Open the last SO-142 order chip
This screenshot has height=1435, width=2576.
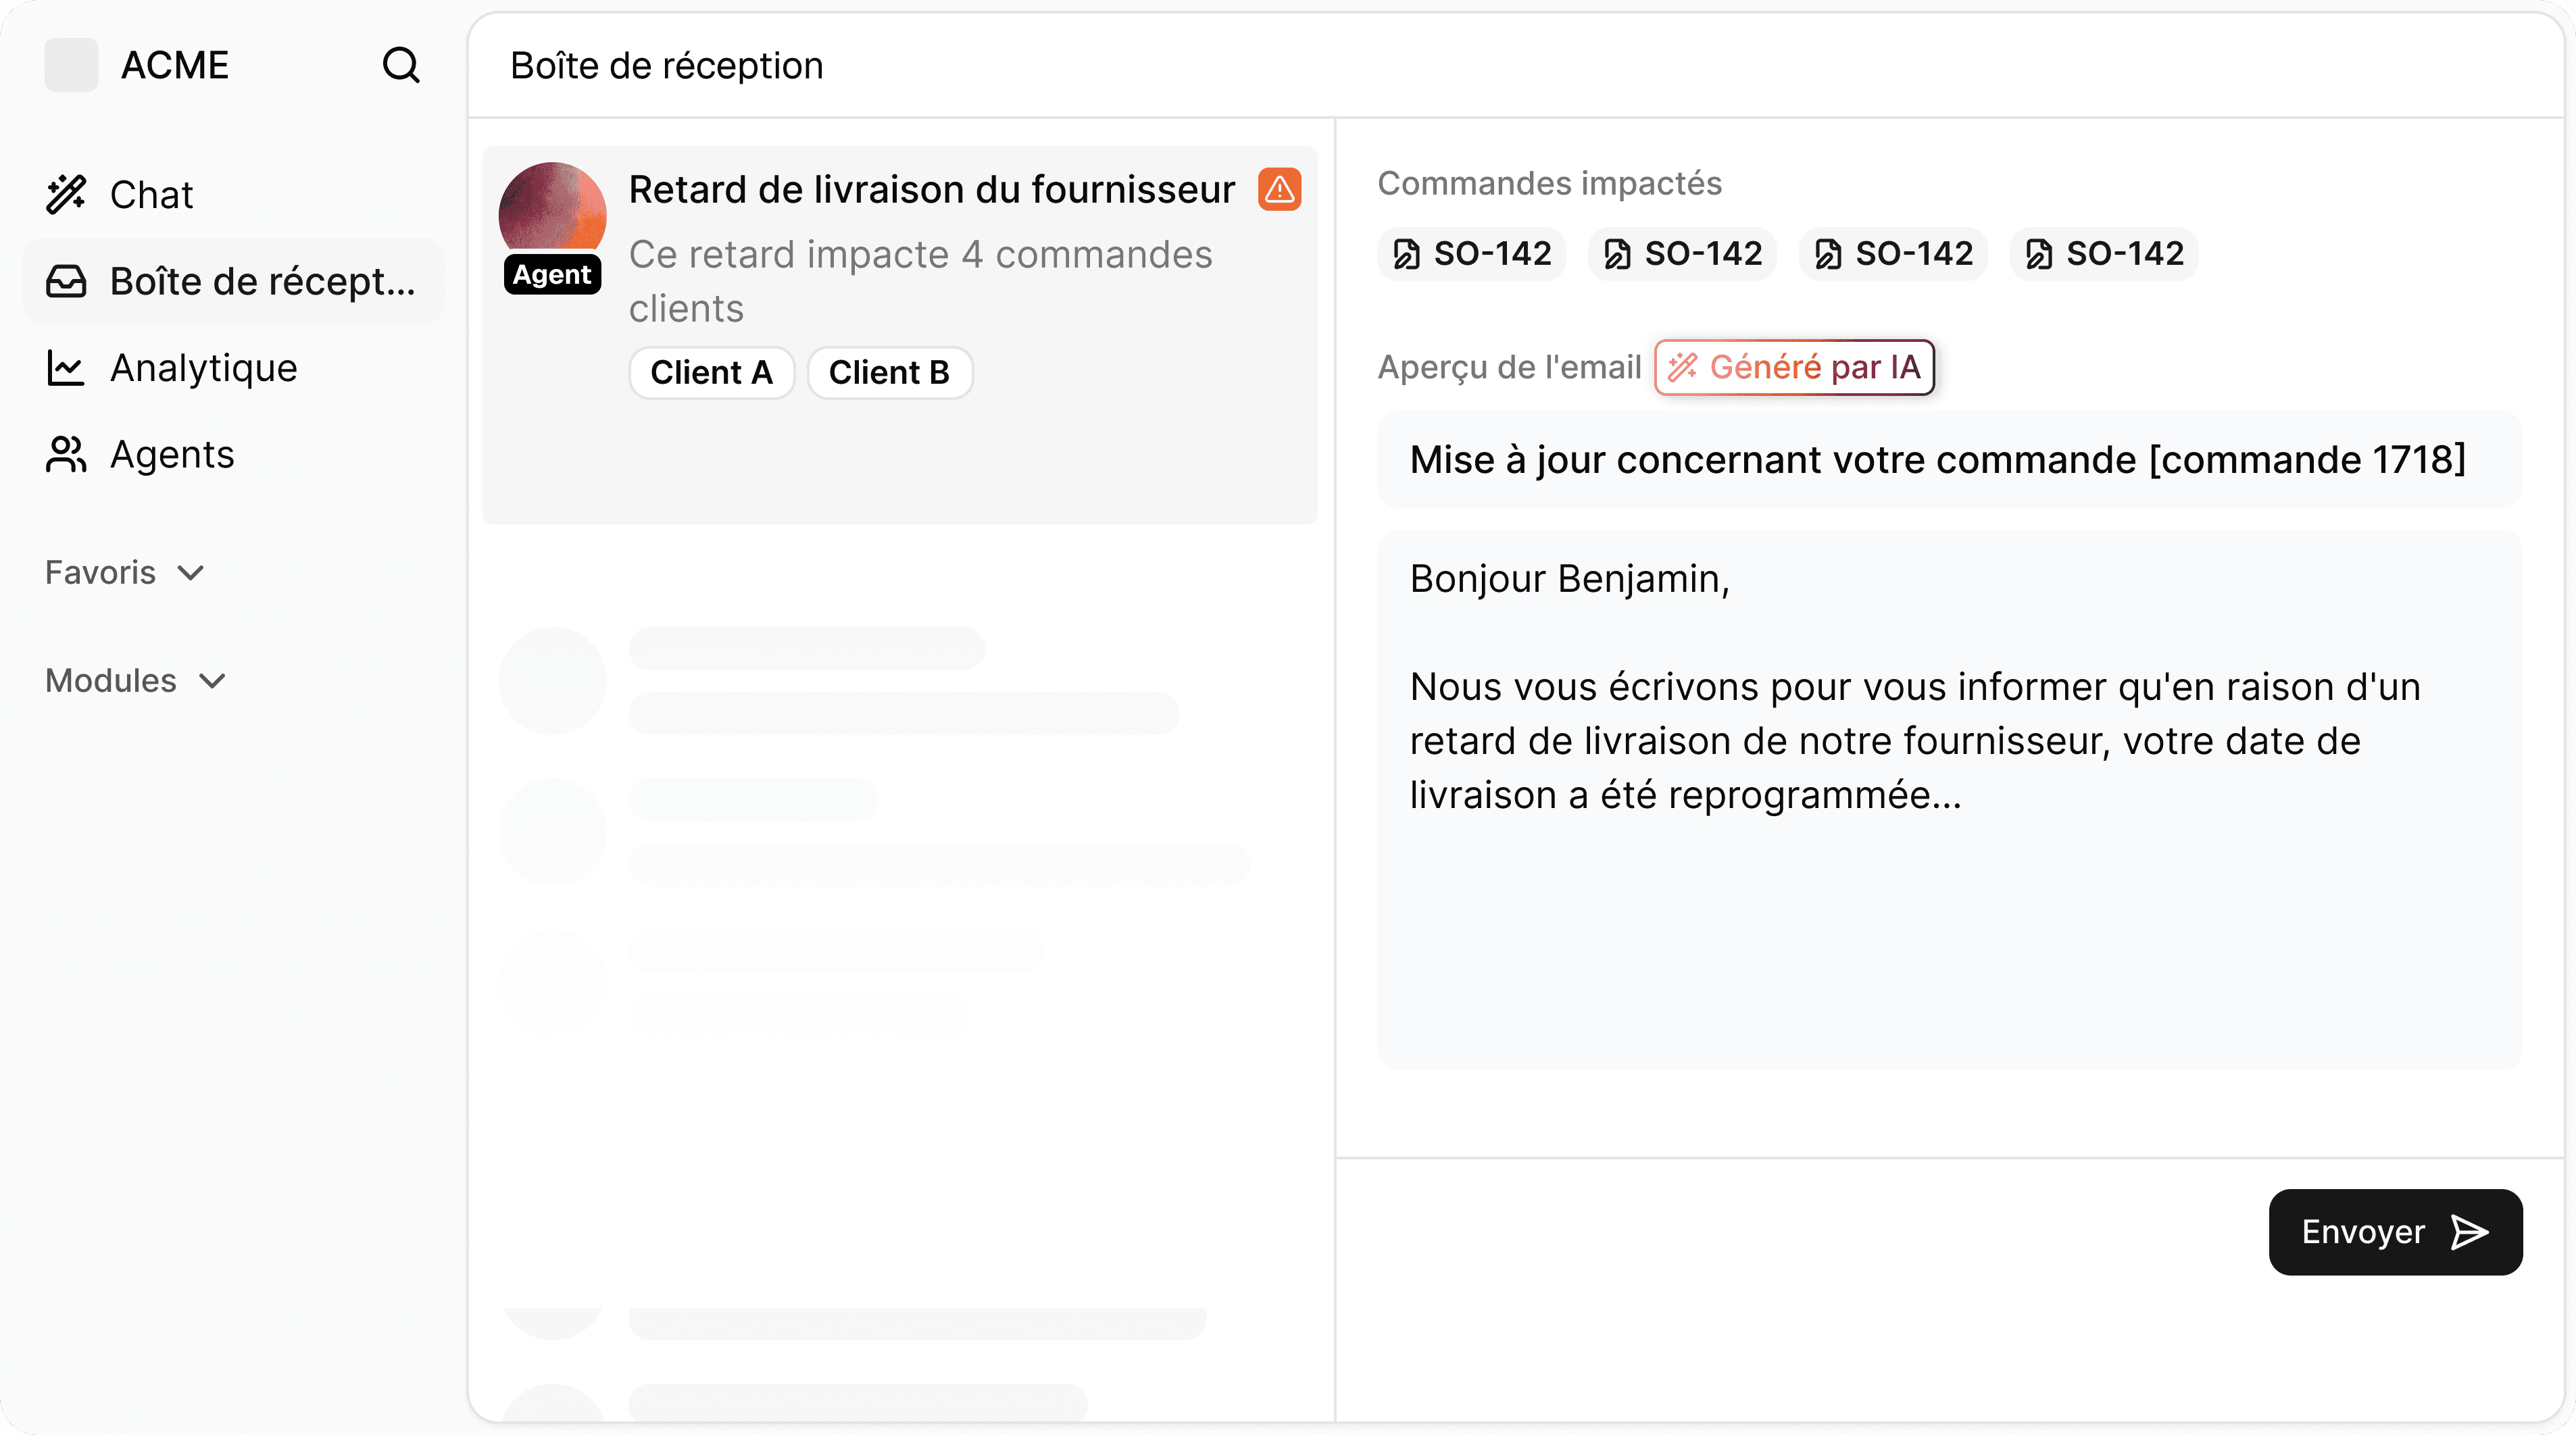pyautogui.click(x=2104, y=254)
